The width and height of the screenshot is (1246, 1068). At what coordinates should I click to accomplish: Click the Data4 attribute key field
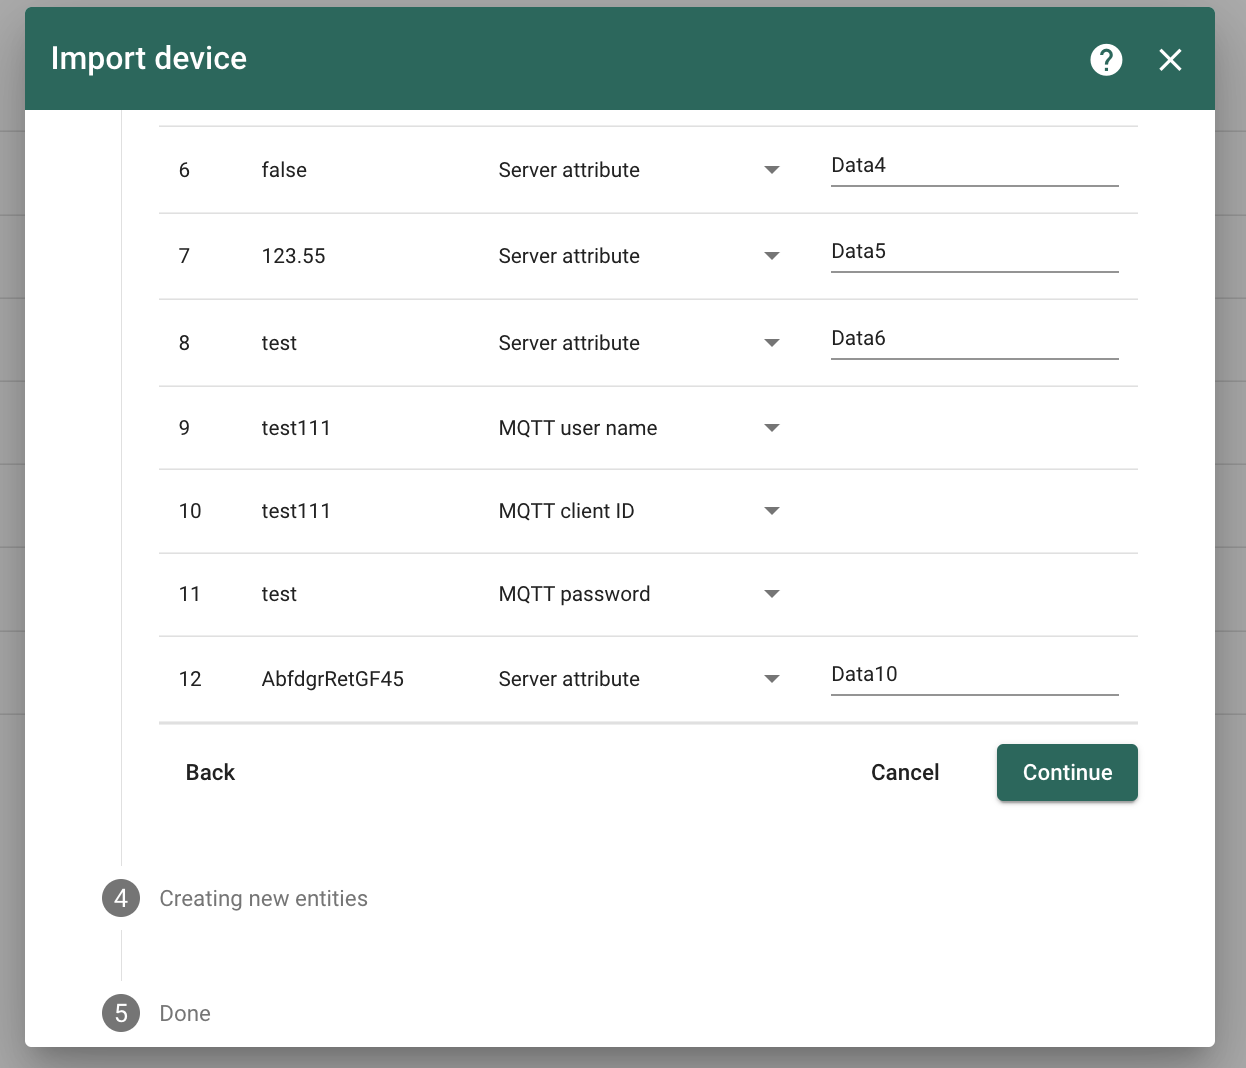973,165
